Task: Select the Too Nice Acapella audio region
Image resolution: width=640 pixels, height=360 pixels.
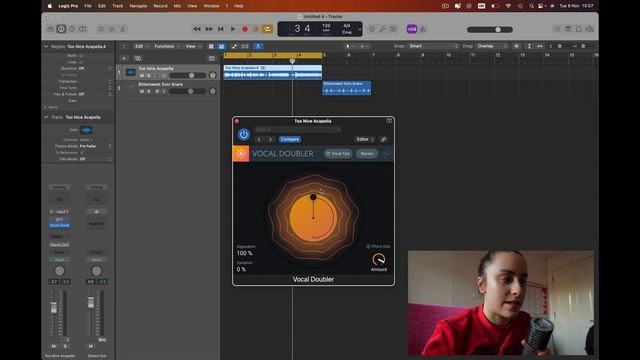Action: [x=273, y=72]
